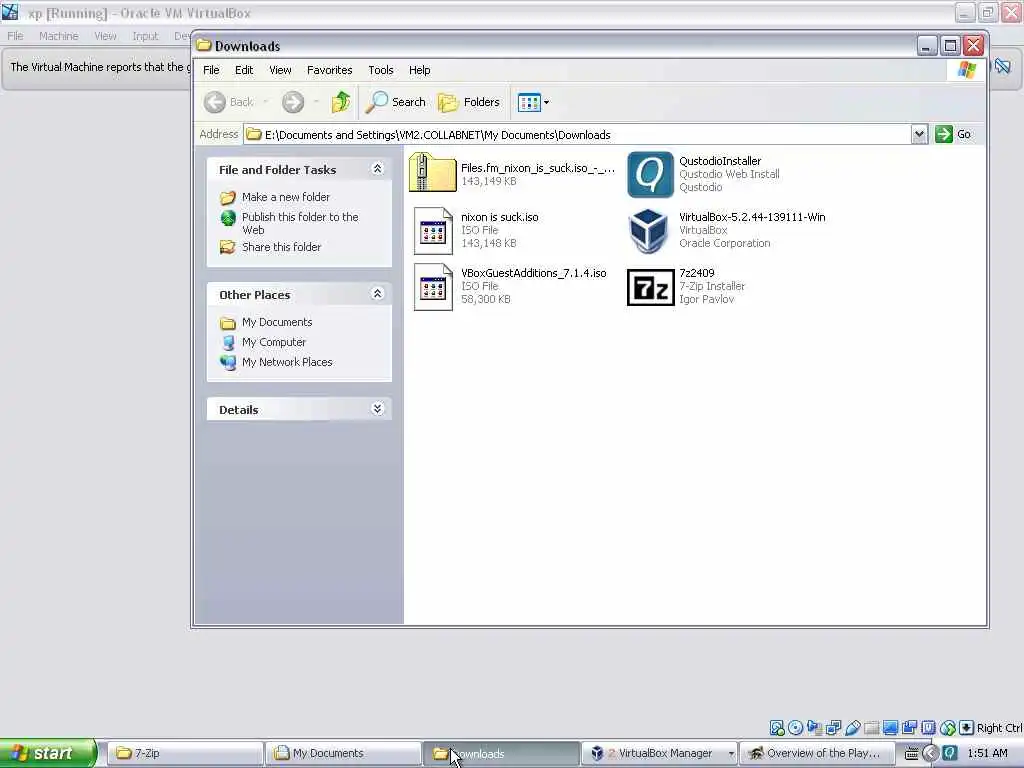Expand the Details panel
Screen dimensions: 1024x768
coord(377,409)
